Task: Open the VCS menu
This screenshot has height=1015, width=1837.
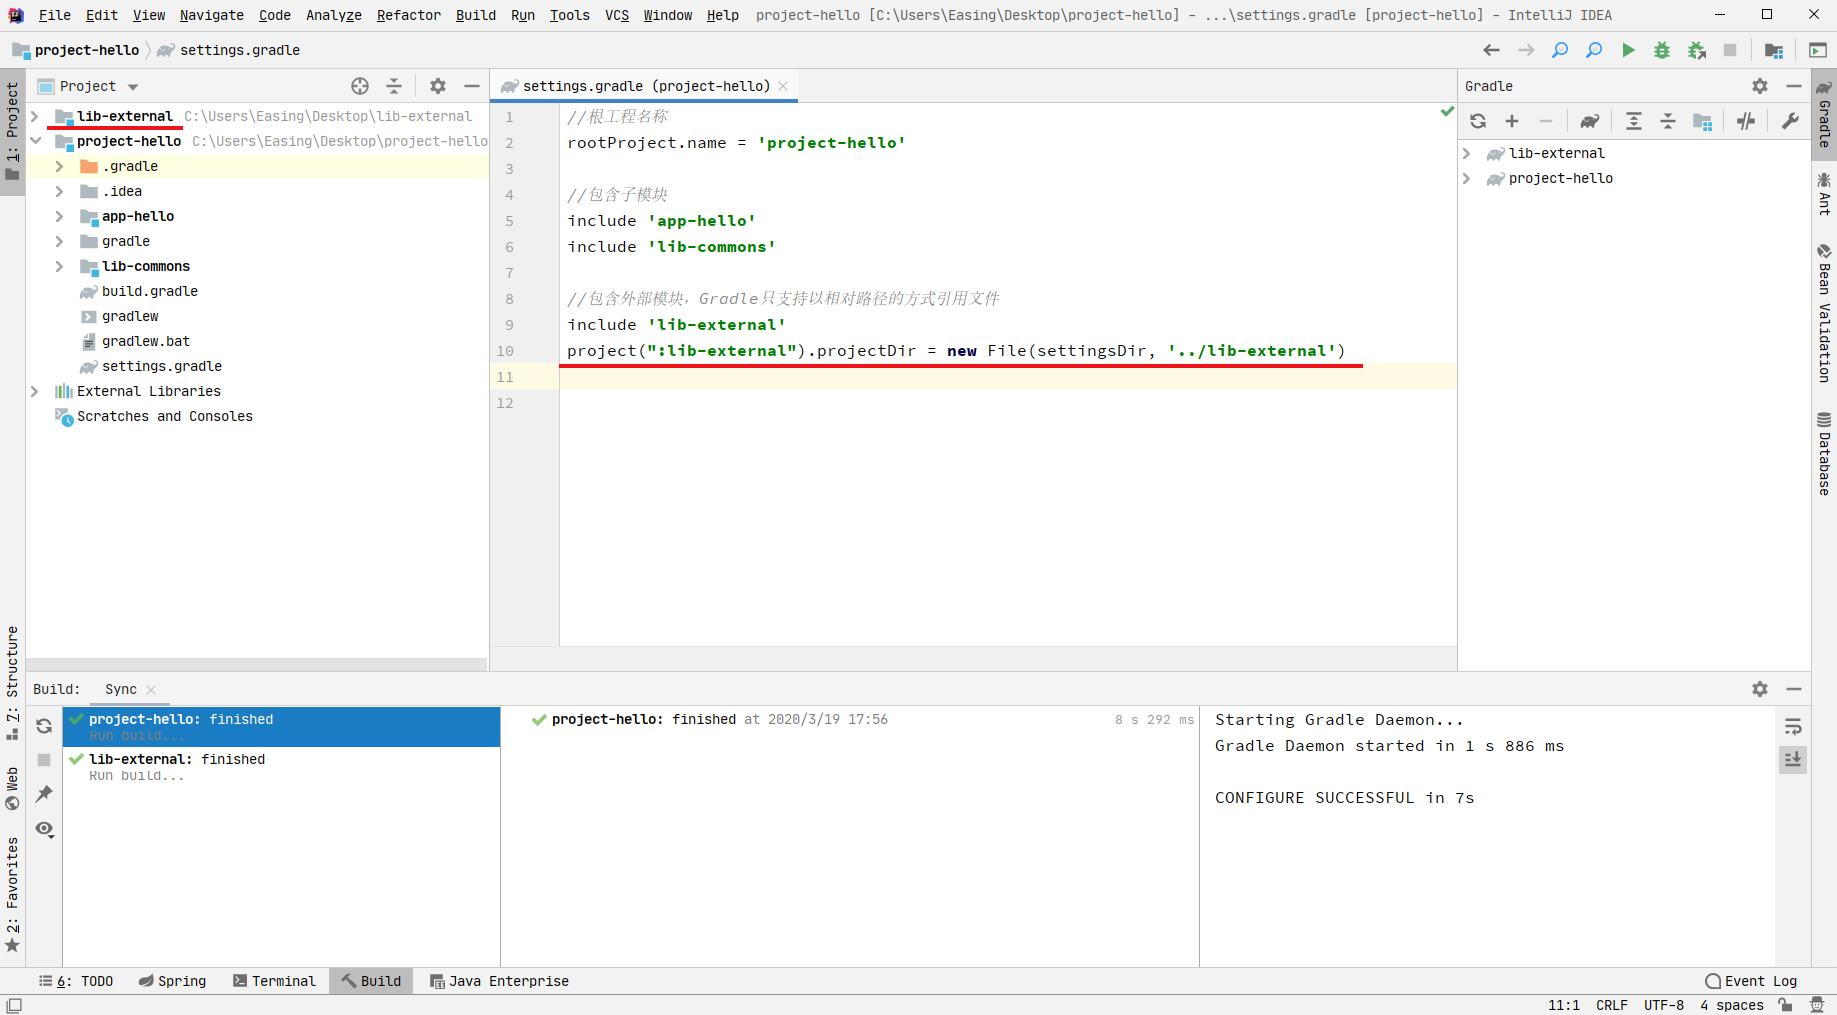Action: click(x=617, y=15)
